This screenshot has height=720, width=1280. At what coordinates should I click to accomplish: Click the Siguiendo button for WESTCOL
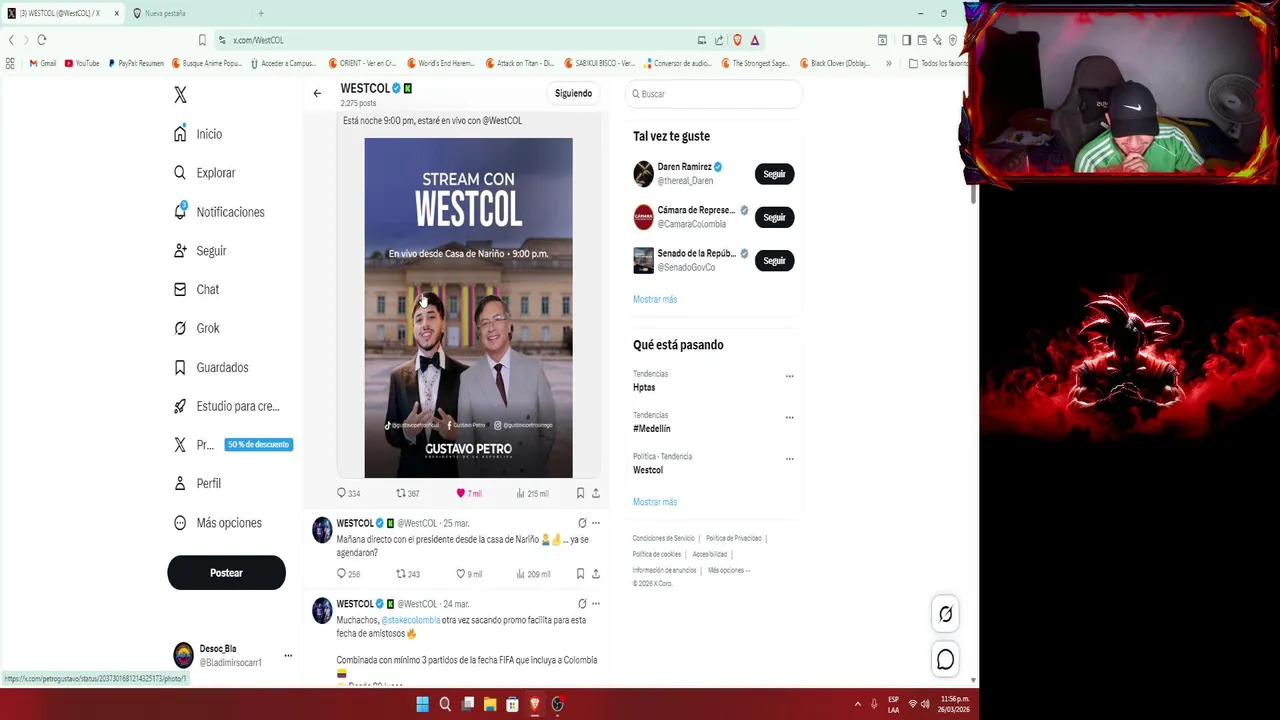[573, 93]
